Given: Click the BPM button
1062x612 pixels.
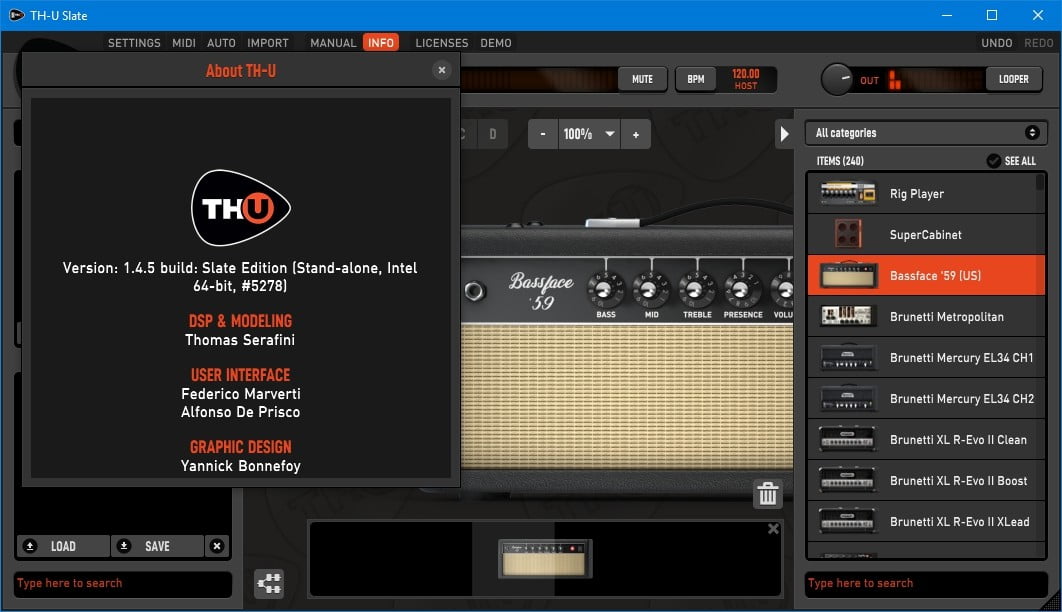Looking at the screenshot, I should tap(696, 79).
